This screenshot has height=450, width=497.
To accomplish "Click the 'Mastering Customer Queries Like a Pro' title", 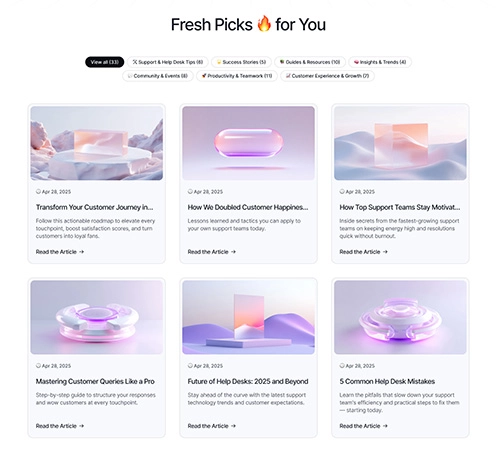I will tap(95, 381).
